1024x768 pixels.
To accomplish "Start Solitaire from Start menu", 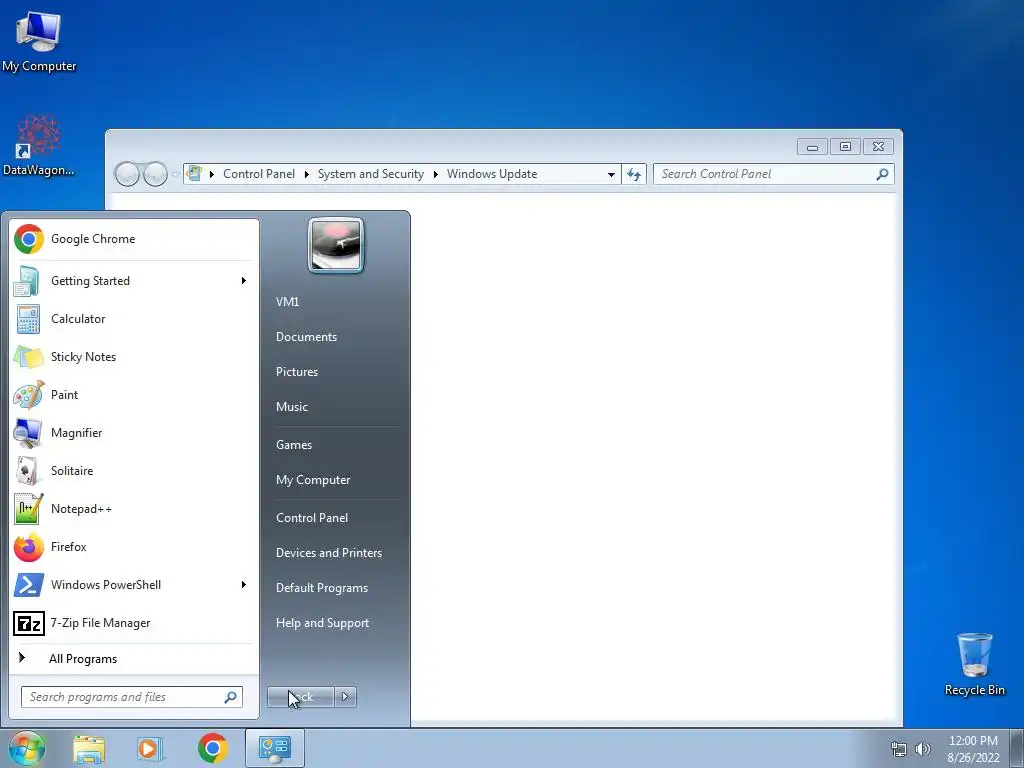I will point(133,471).
